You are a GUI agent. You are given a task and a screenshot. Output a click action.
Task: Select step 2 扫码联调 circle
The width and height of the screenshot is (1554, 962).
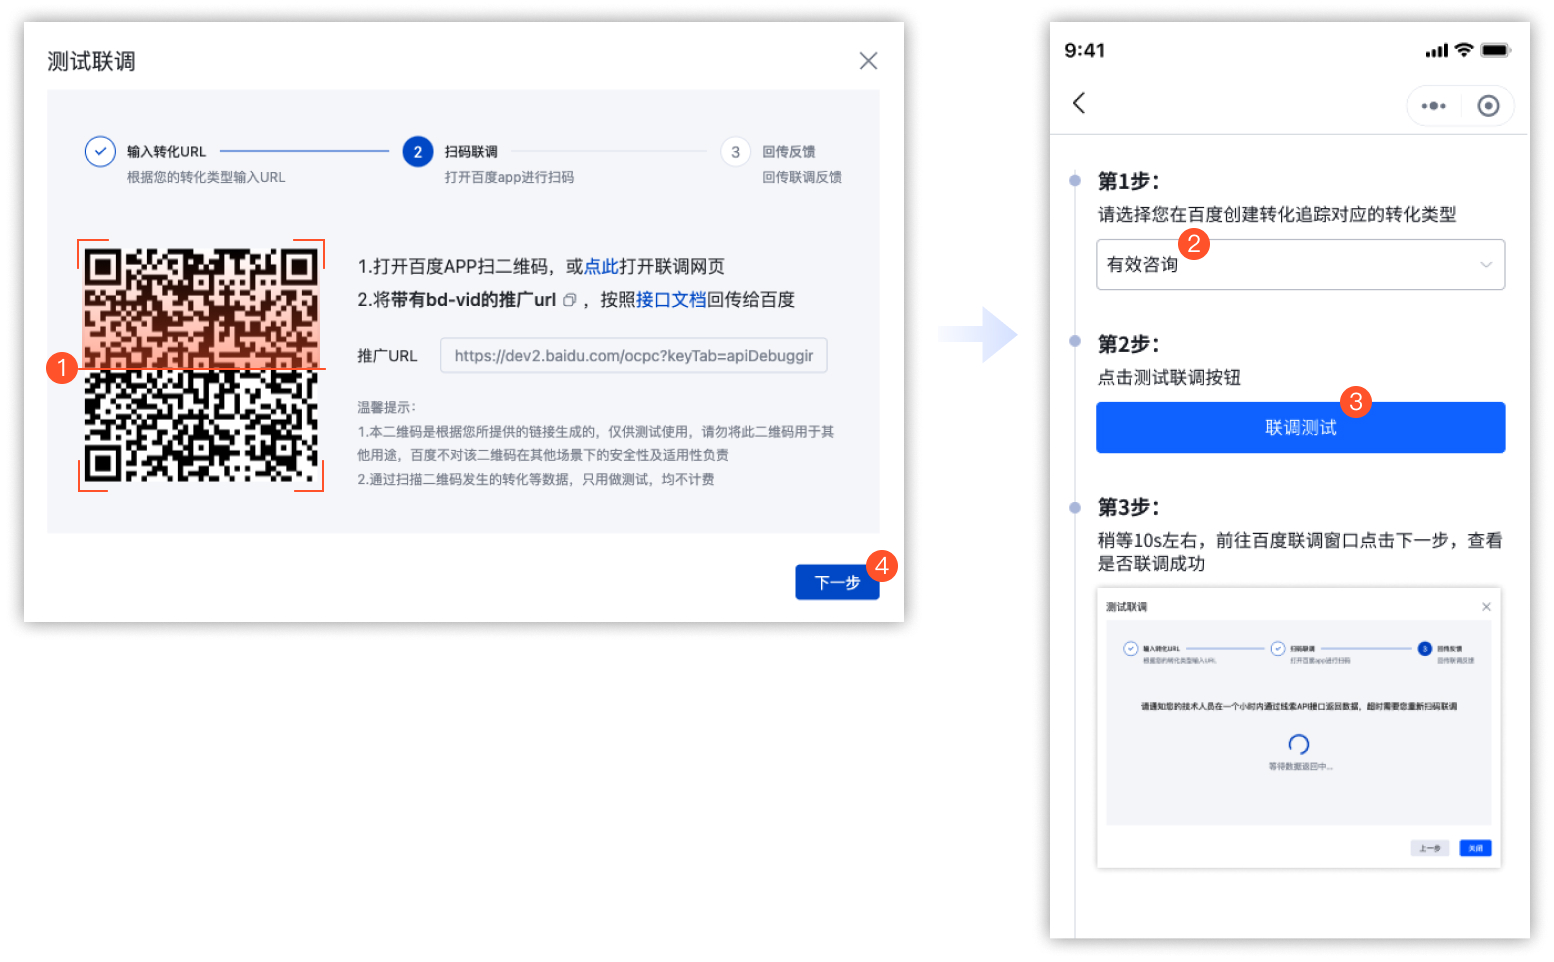(x=418, y=152)
